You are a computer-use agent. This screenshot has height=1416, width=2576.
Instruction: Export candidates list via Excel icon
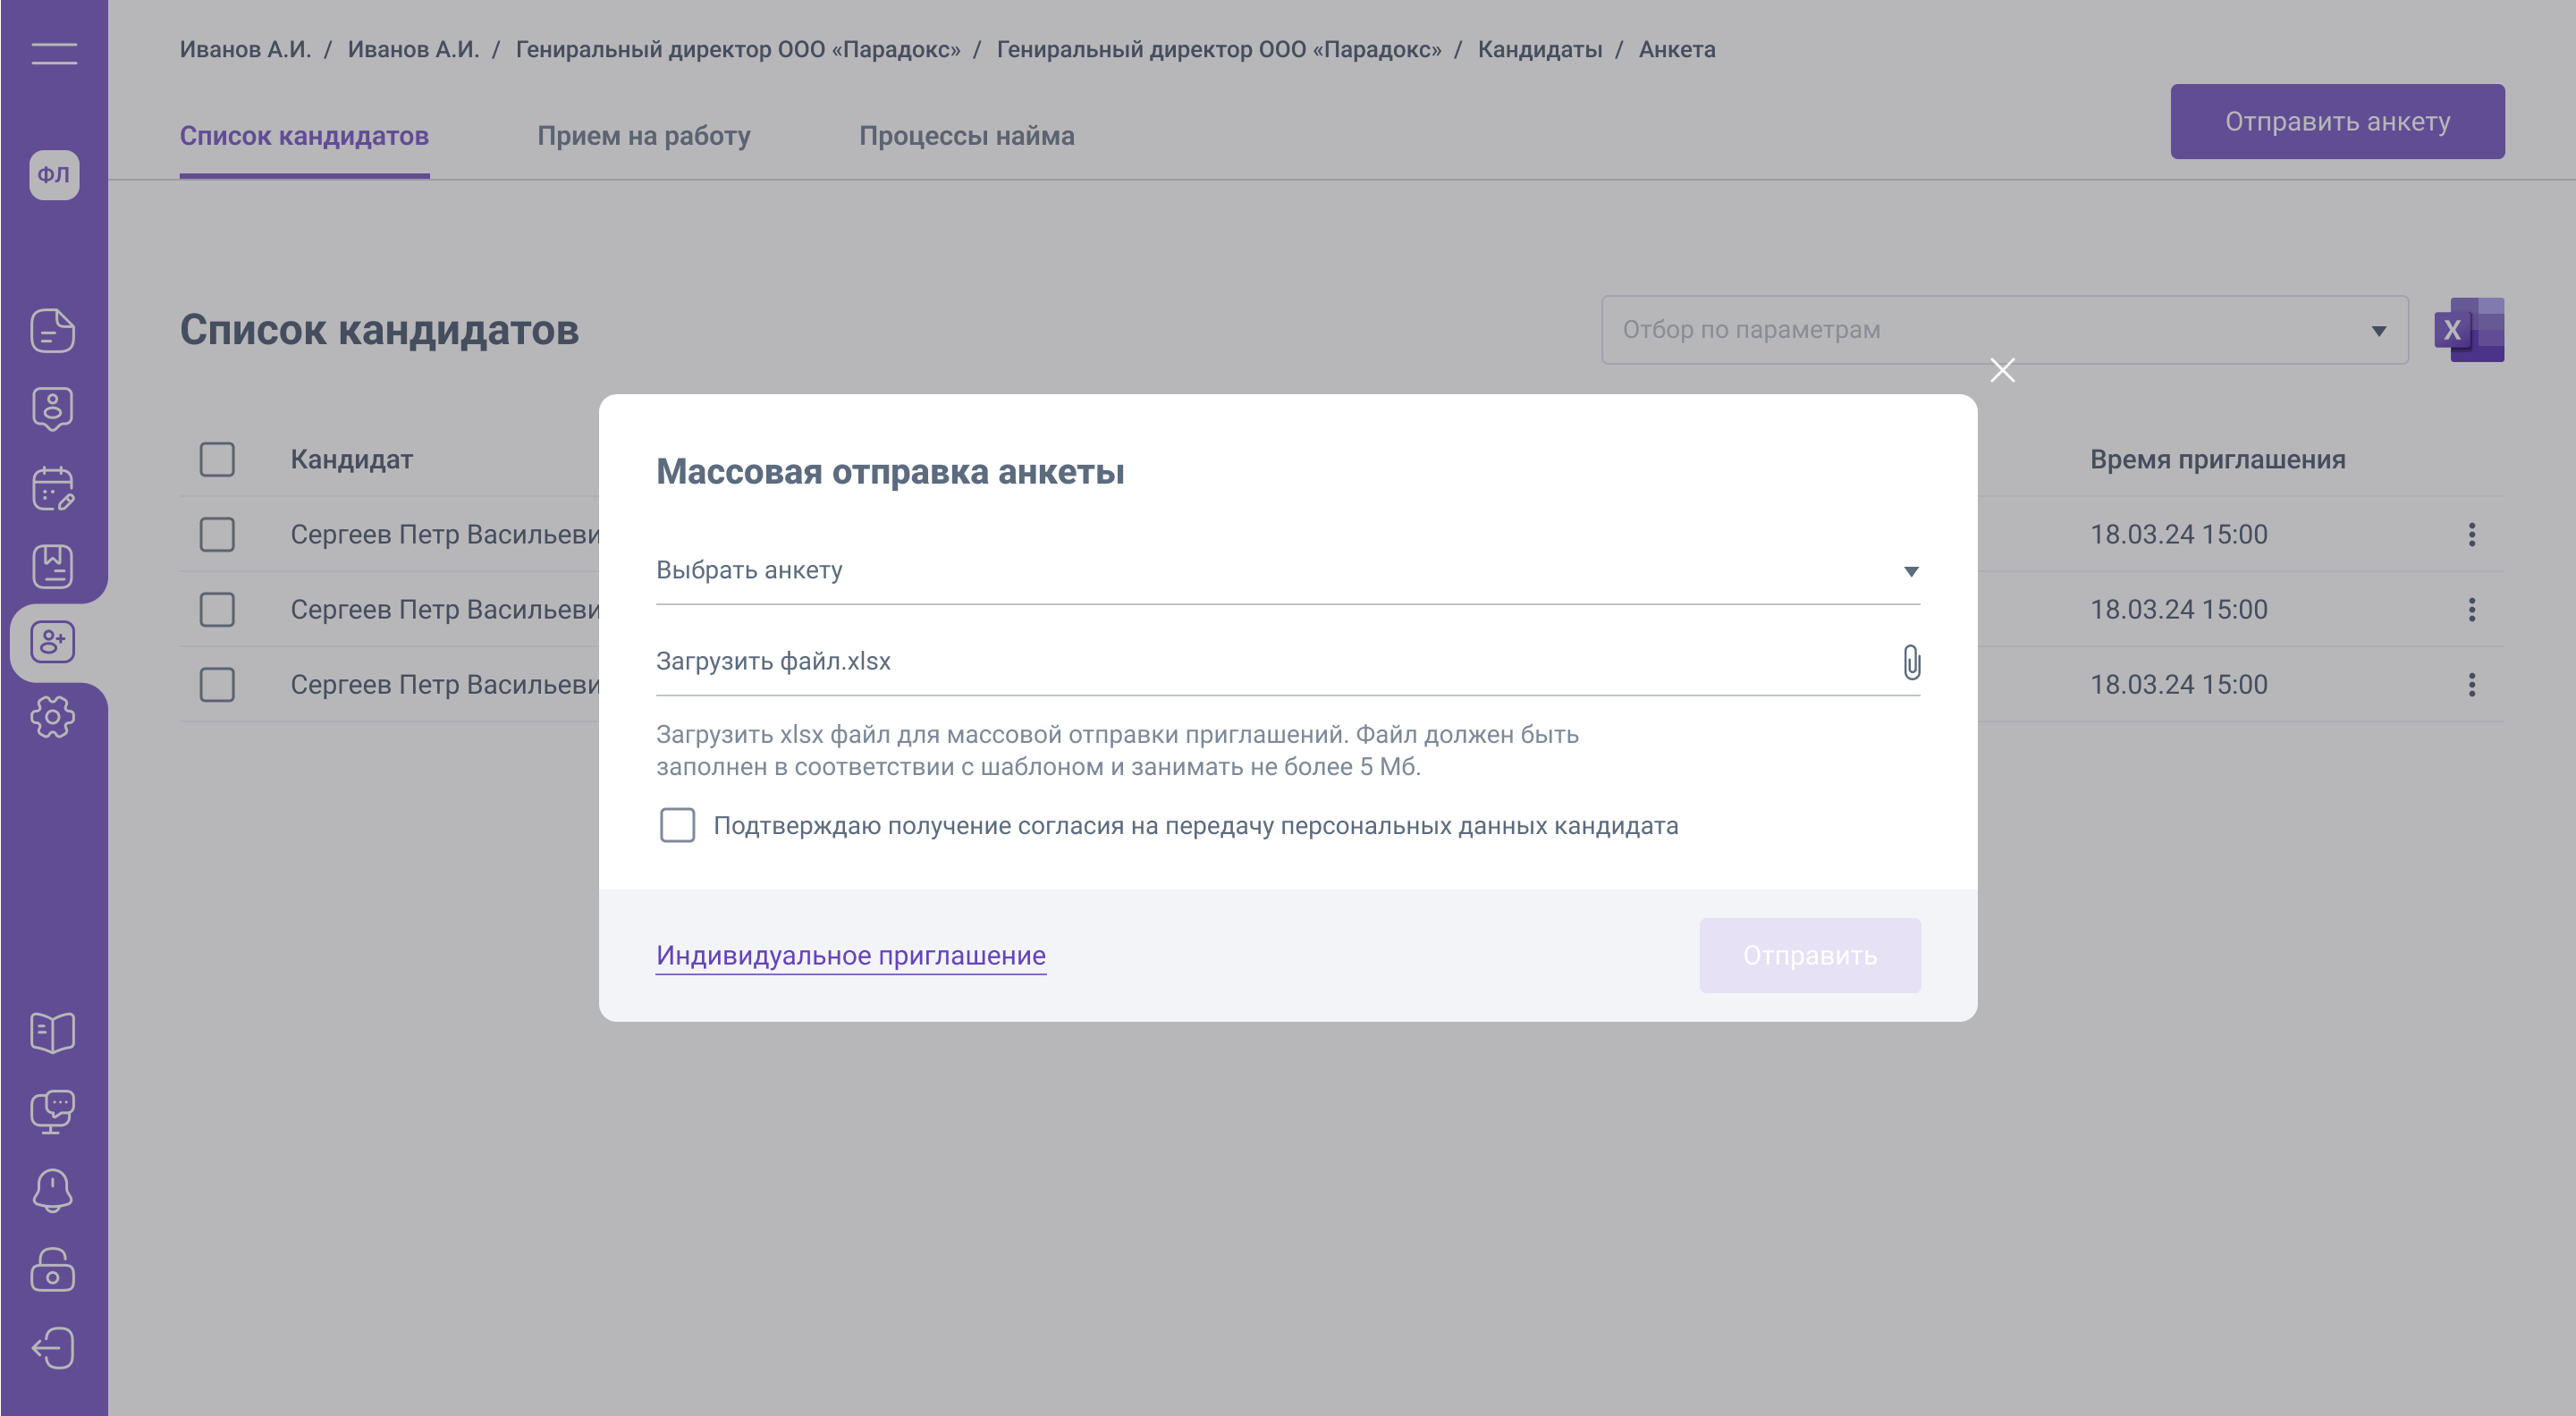[2469, 330]
